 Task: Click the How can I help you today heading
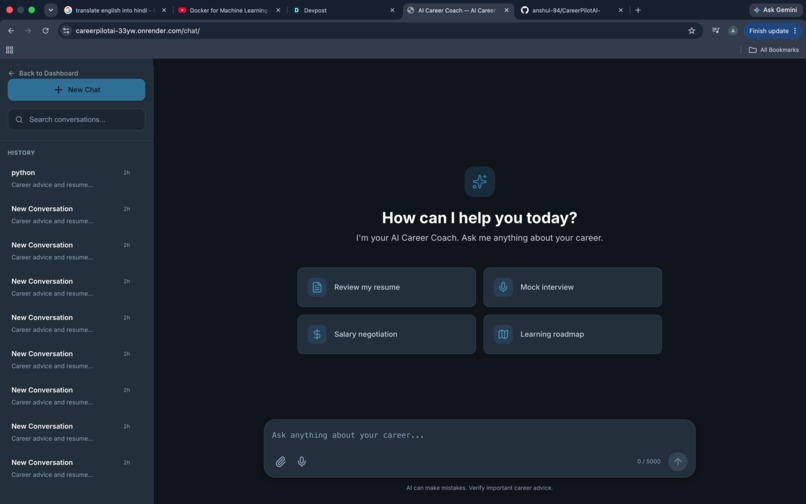480,218
